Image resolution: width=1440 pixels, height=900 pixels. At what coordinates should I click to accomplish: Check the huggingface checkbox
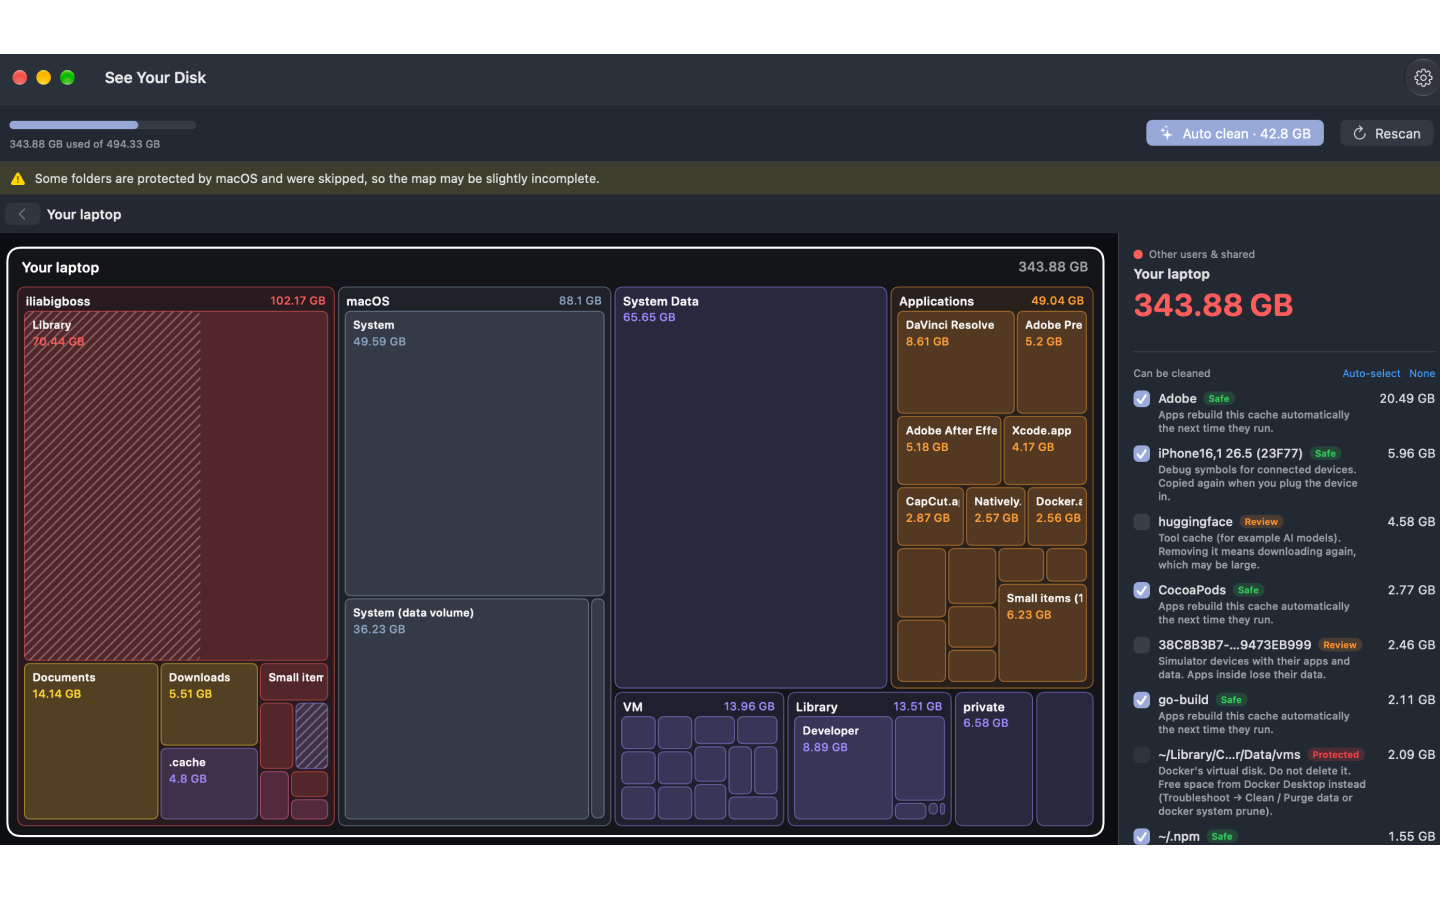pos(1141,522)
